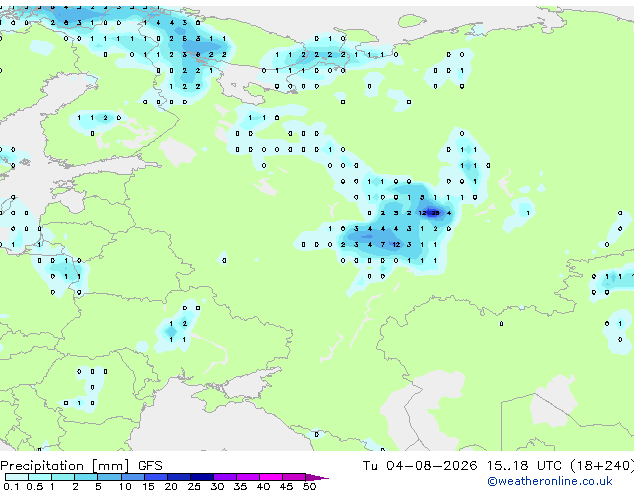Viewport: 634px width, 490px height.
Task: Select the legend swatch between 40 and 45
Action: 271,477
